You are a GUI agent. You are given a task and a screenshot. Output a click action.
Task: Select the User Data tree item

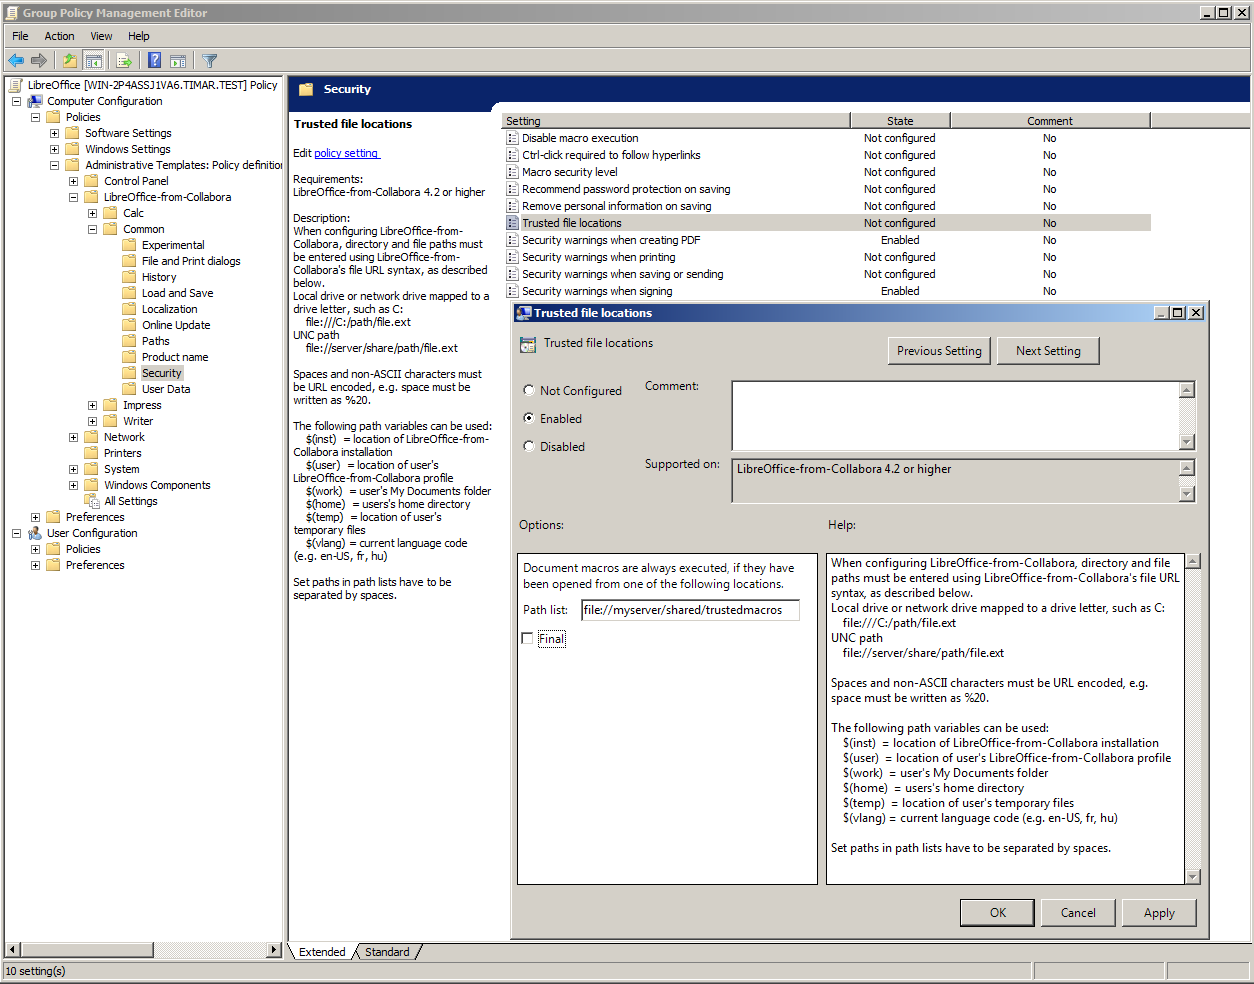pyautogui.click(x=165, y=389)
